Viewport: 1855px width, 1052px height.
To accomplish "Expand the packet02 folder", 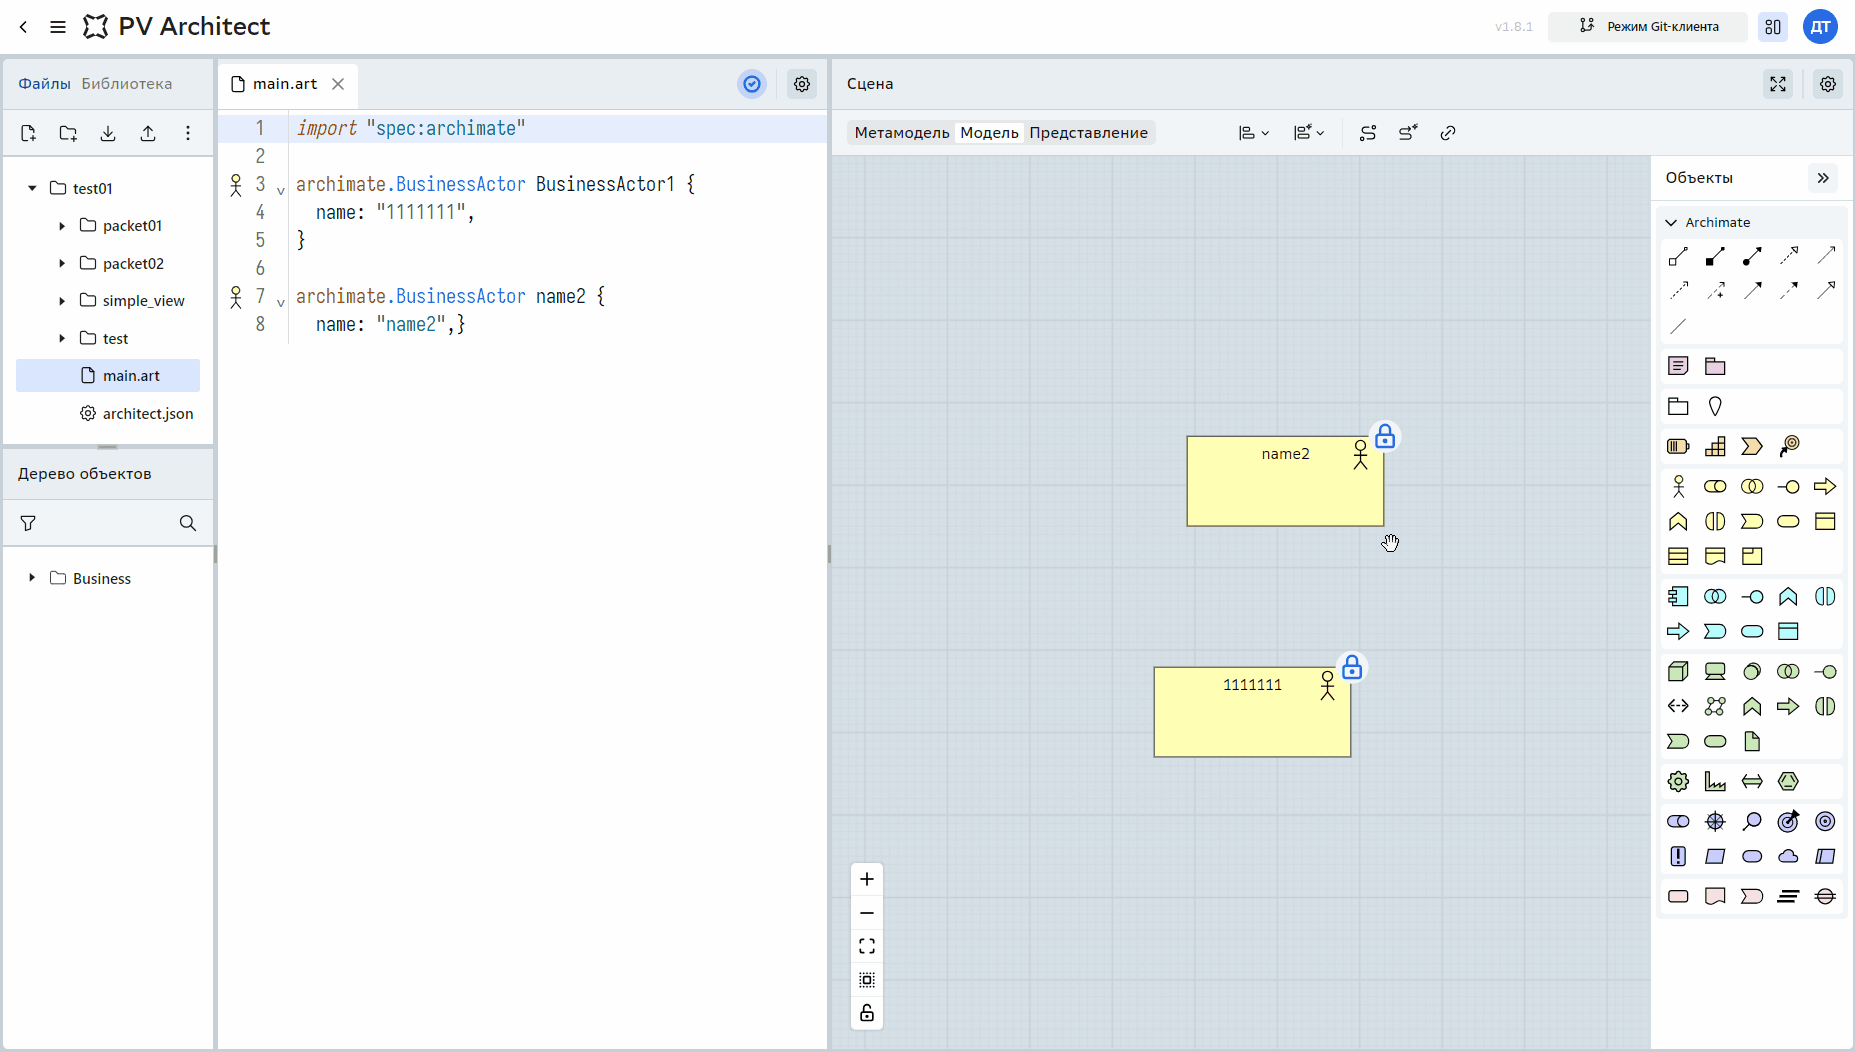I will [x=62, y=264].
